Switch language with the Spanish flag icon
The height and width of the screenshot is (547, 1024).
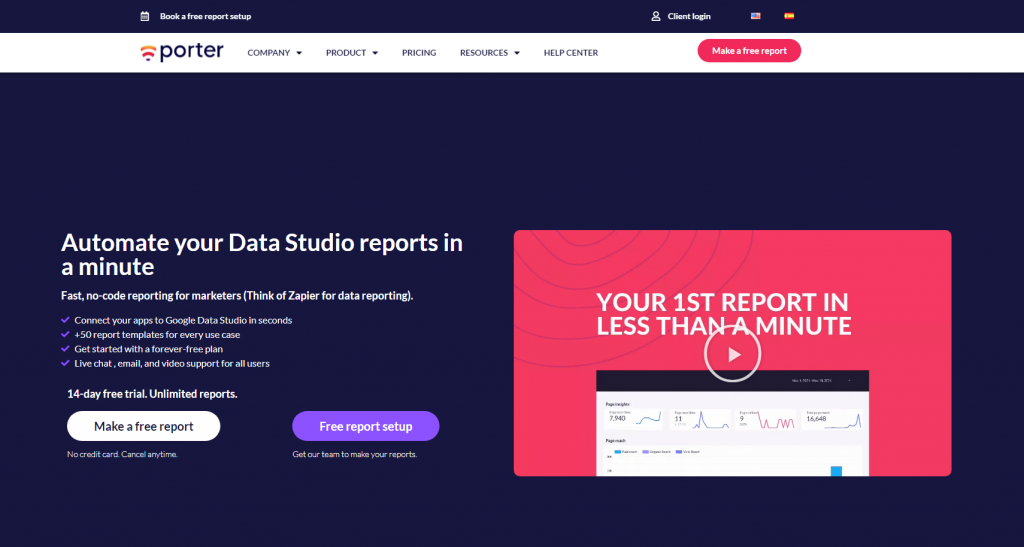click(789, 16)
